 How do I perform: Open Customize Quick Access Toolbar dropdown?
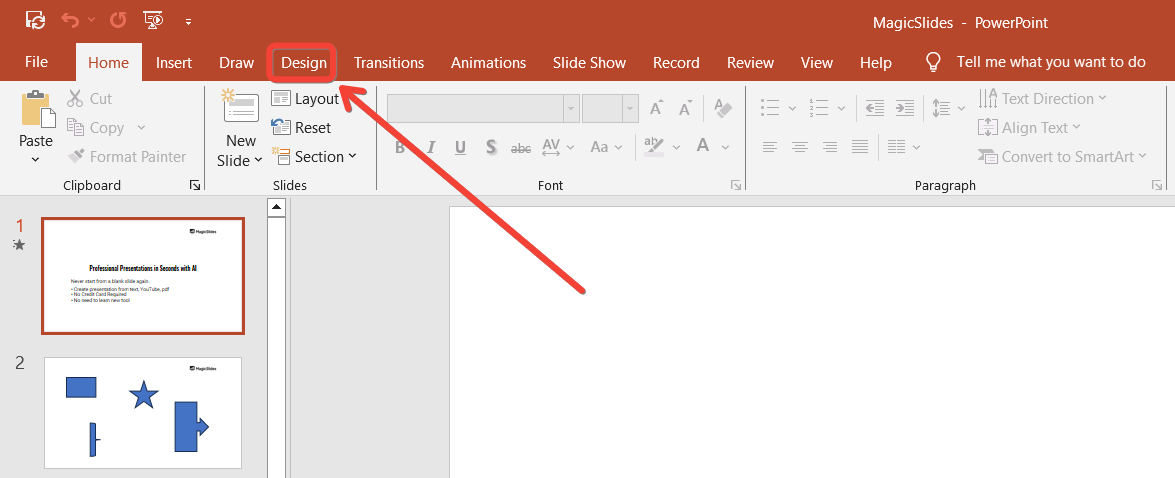[189, 22]
